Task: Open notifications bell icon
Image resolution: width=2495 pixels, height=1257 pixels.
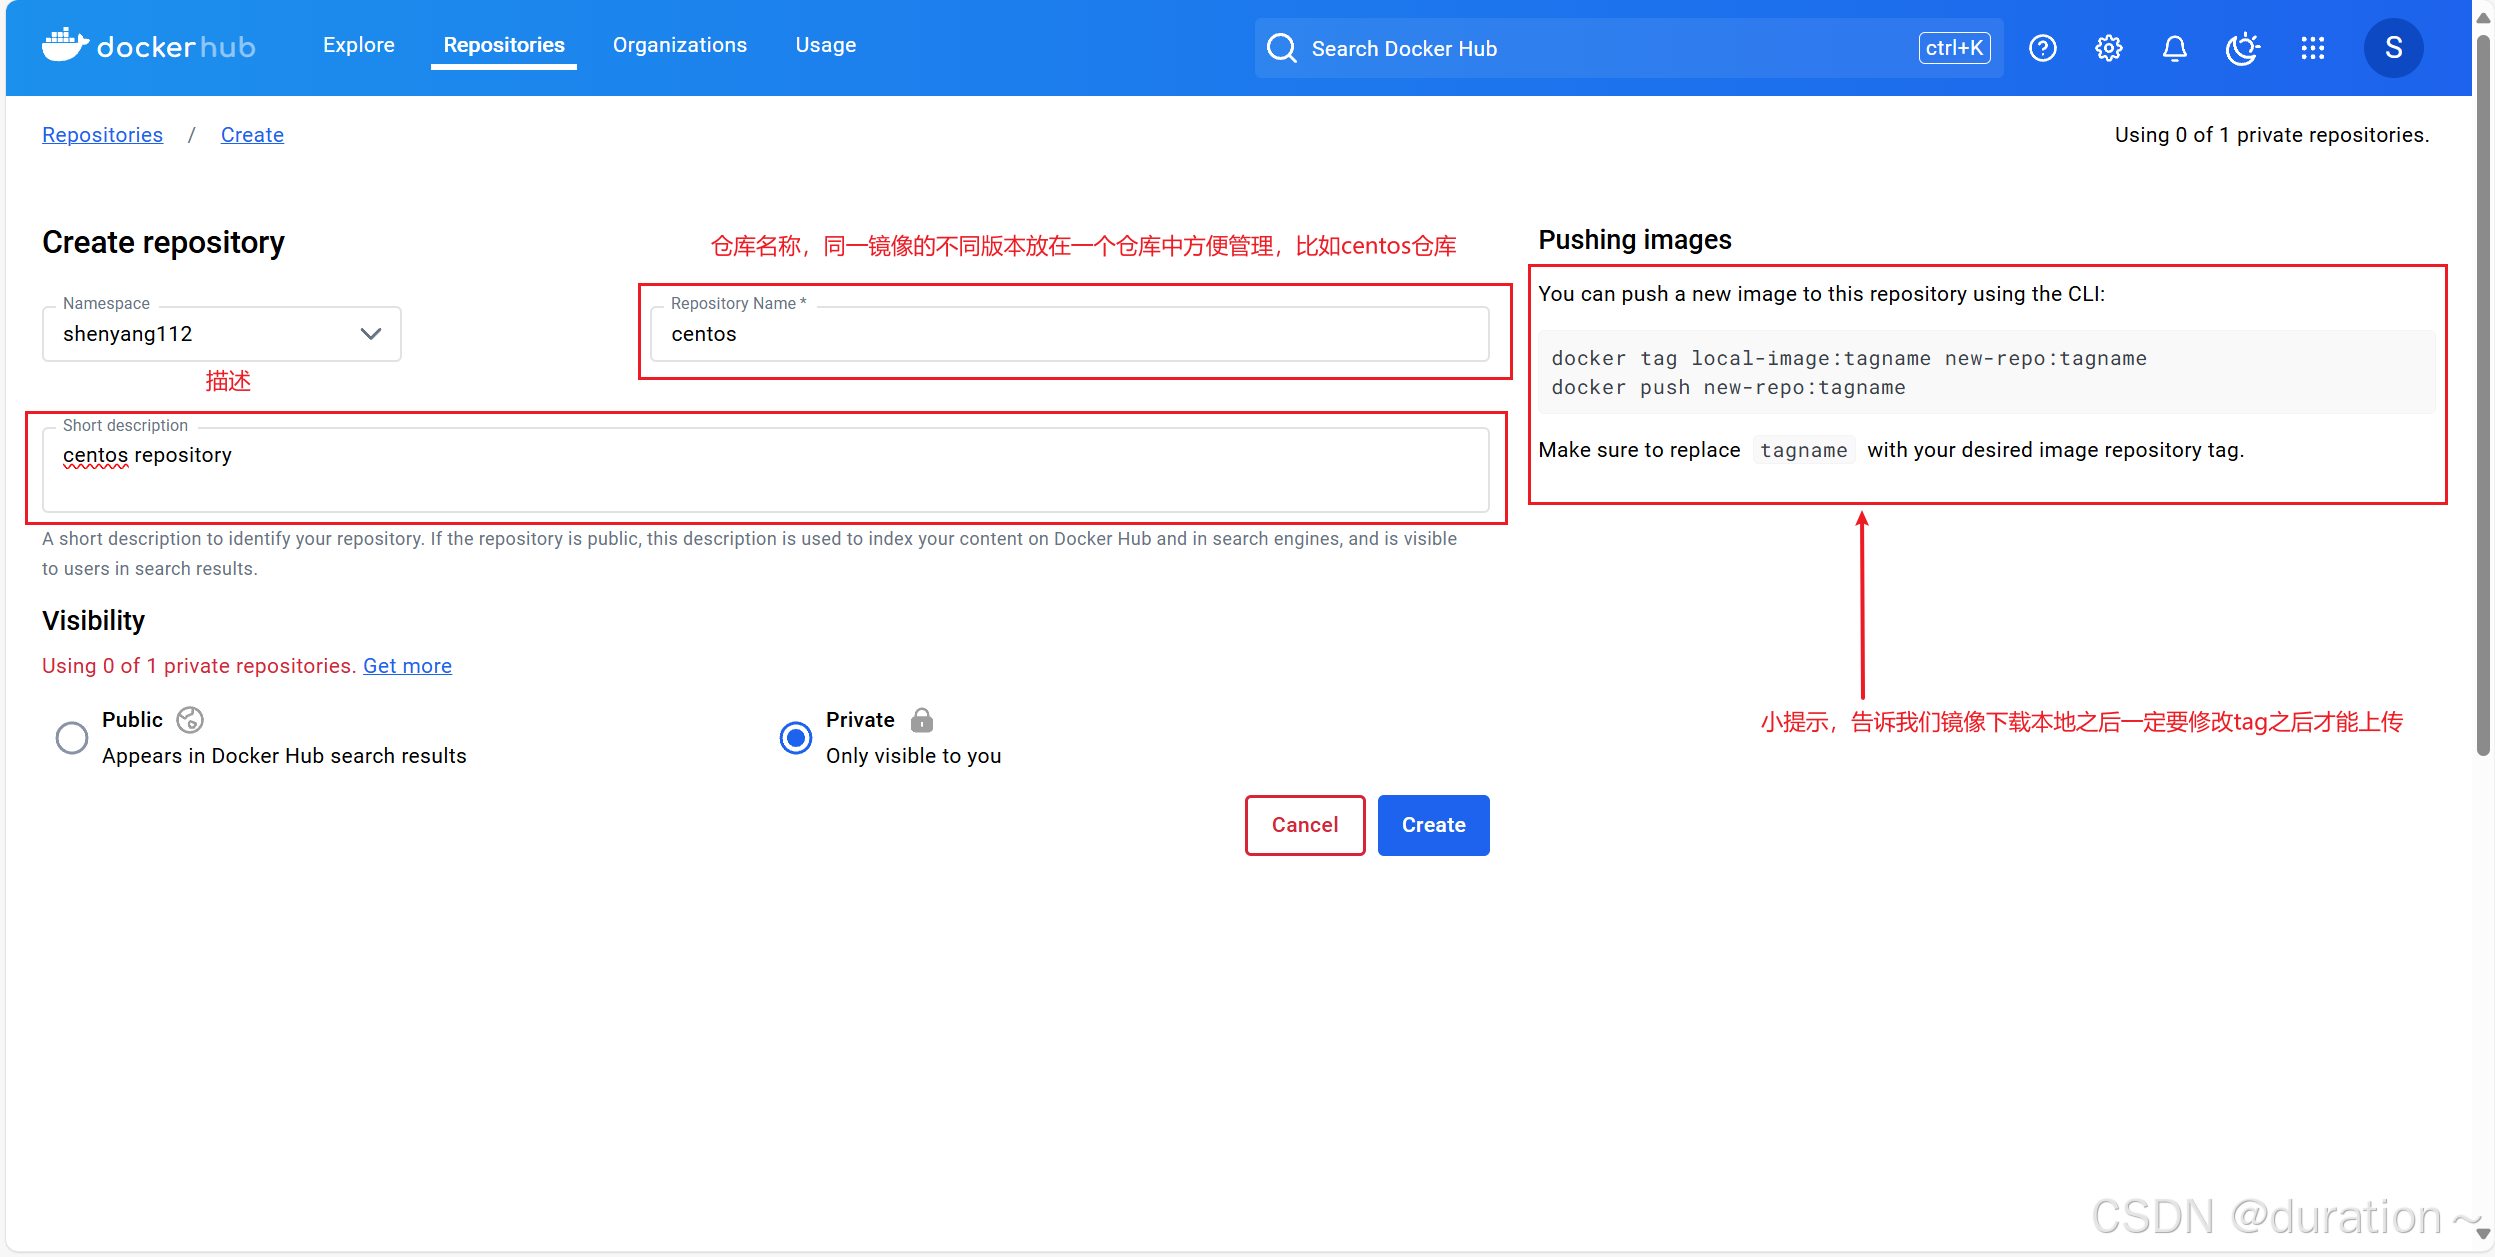Action: pos(2174,48)
